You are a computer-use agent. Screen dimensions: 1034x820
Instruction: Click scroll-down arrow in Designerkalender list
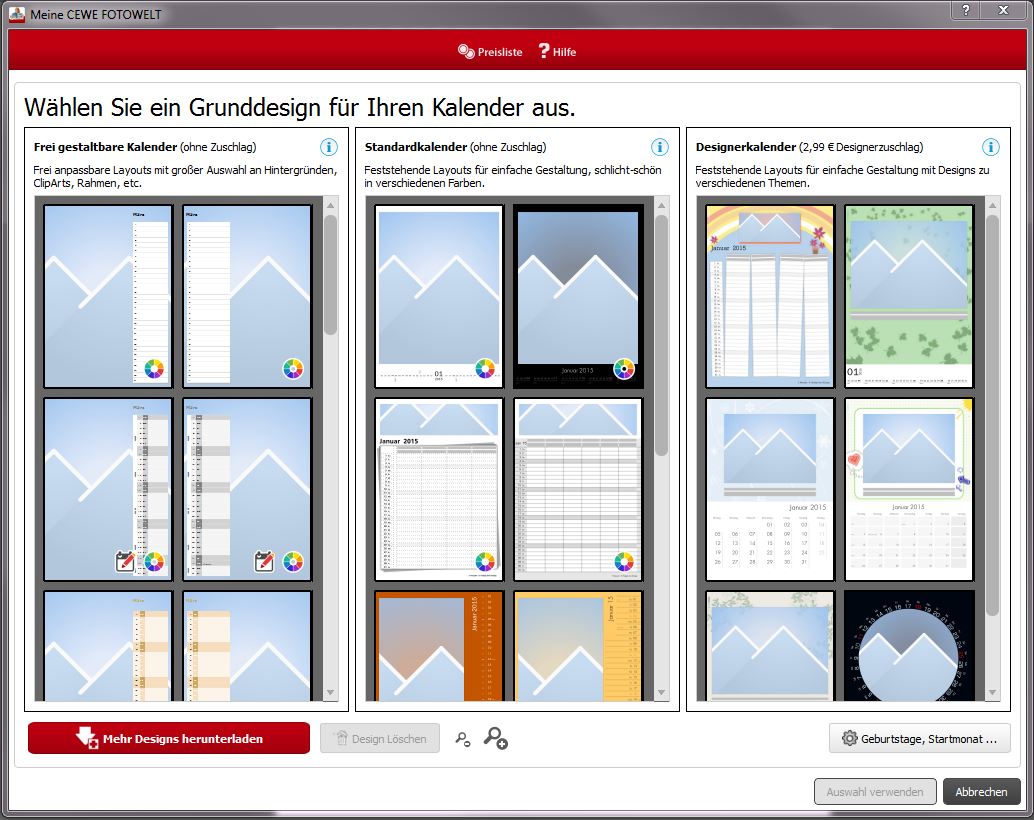click(992, 693)
